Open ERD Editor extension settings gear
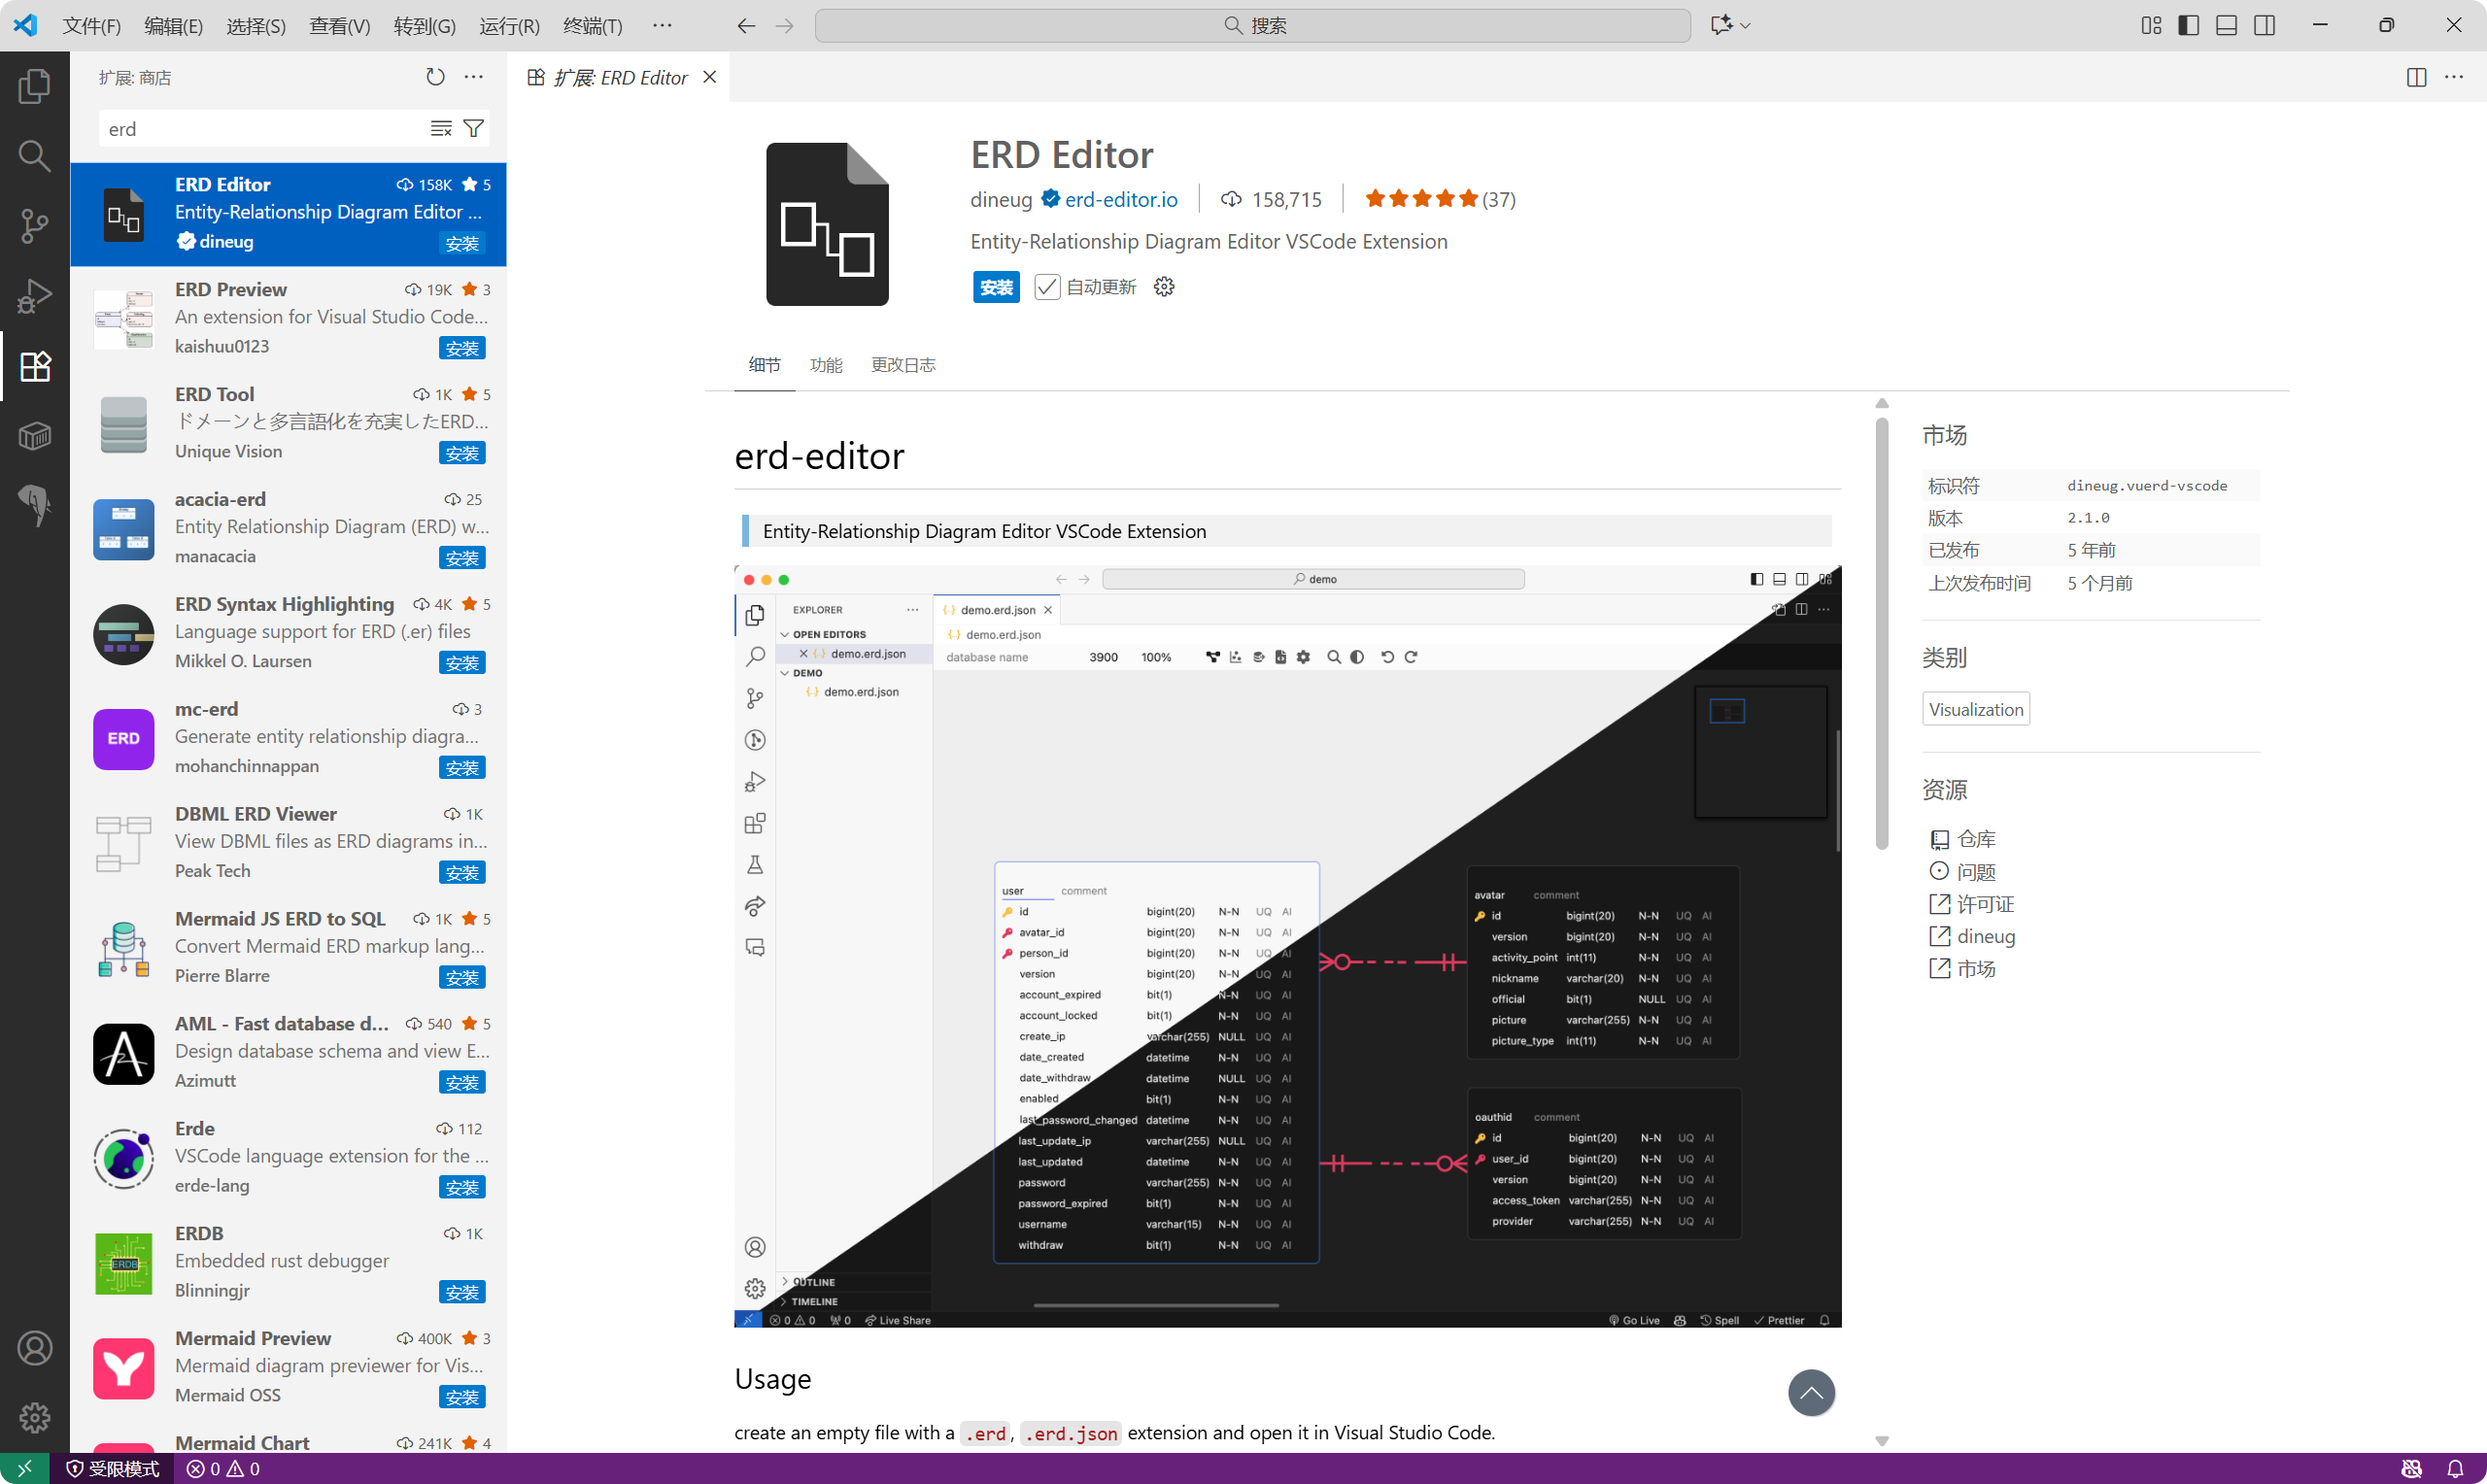This screenshot has width=2487, height=1484. 1164,287
